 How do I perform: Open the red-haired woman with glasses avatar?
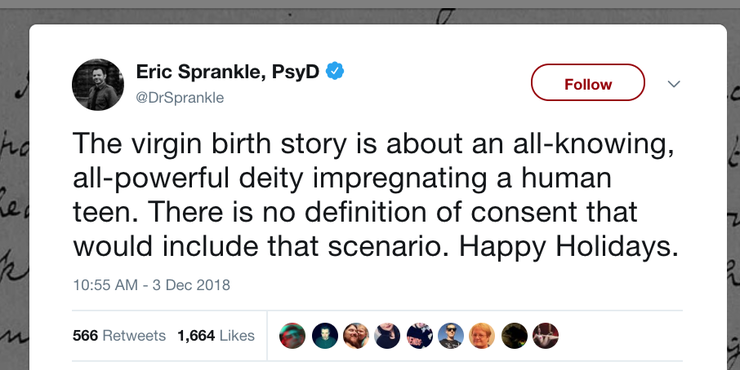(x=482, y=336)
